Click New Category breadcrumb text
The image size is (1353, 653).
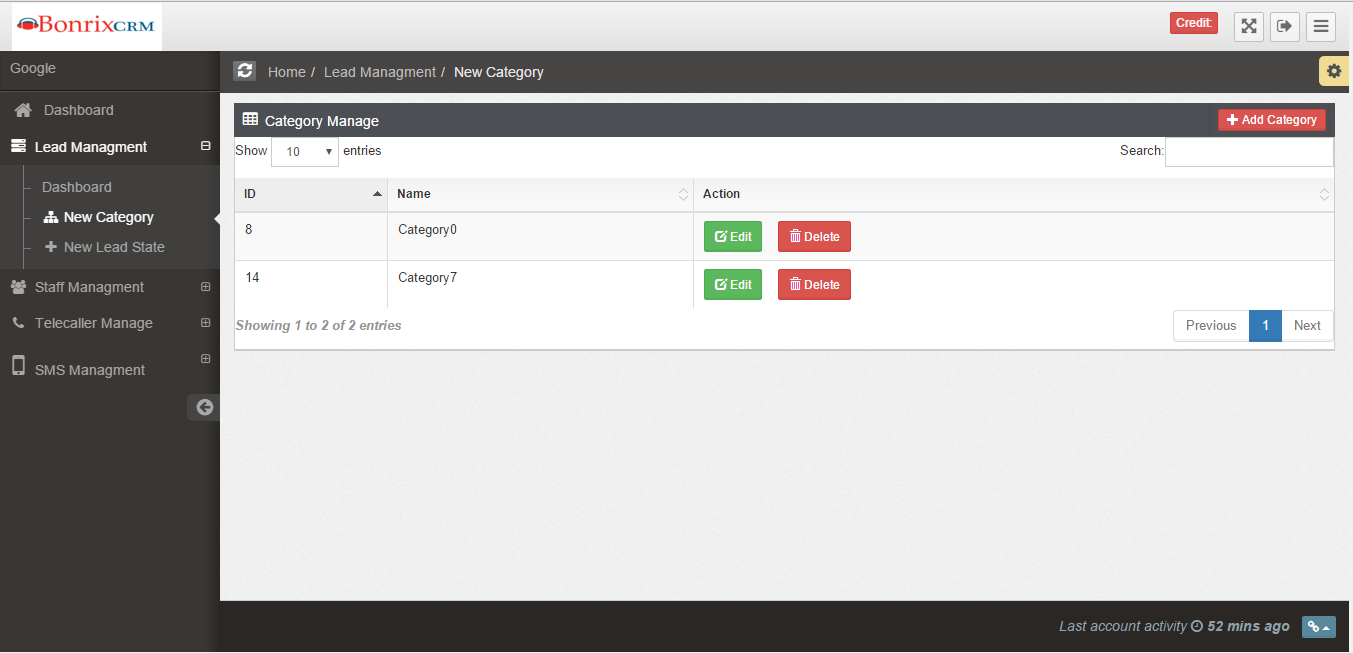499,72
